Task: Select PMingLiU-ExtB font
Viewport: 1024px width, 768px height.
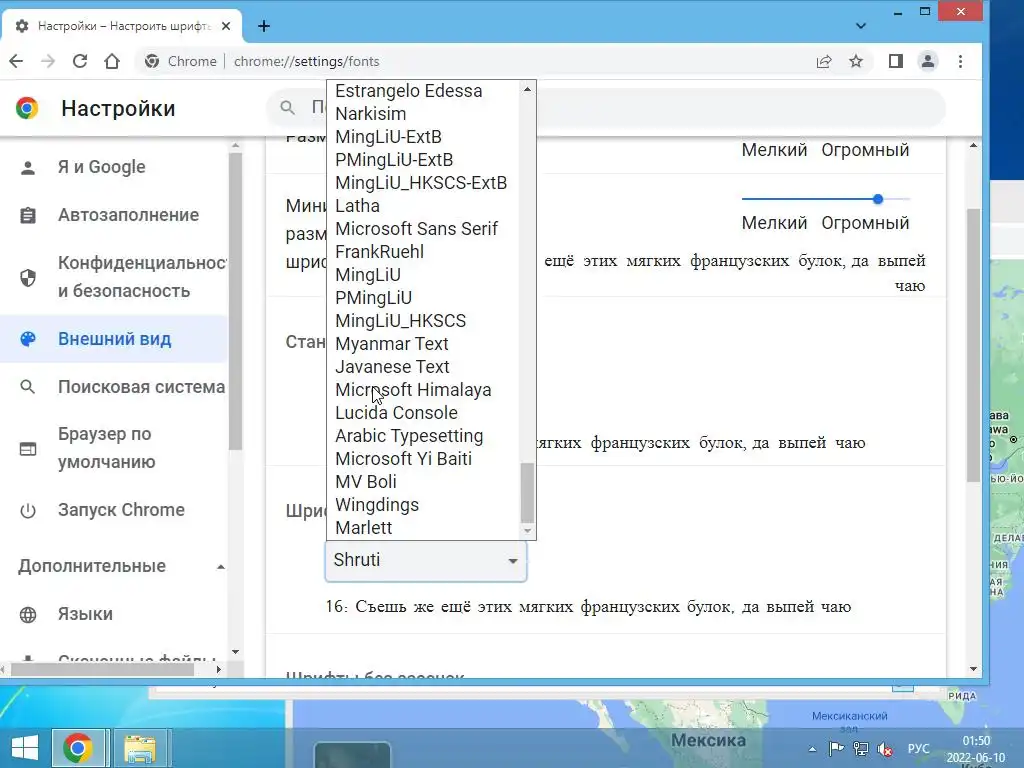Action: [423, 159]
